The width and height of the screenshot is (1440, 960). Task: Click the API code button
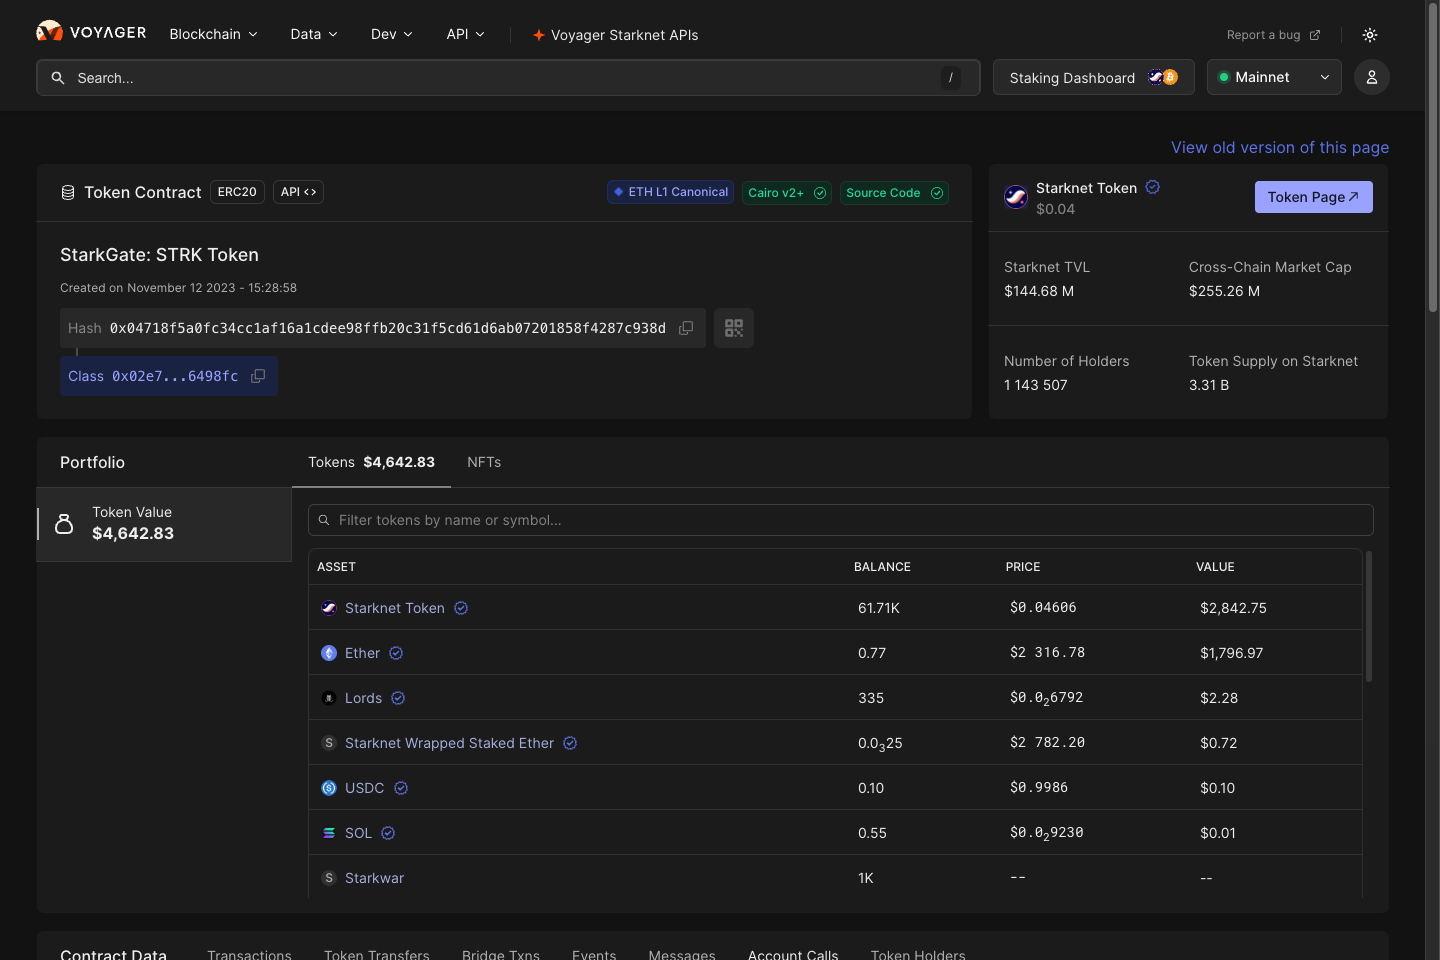pyautogui.click(x=298, y=192)
